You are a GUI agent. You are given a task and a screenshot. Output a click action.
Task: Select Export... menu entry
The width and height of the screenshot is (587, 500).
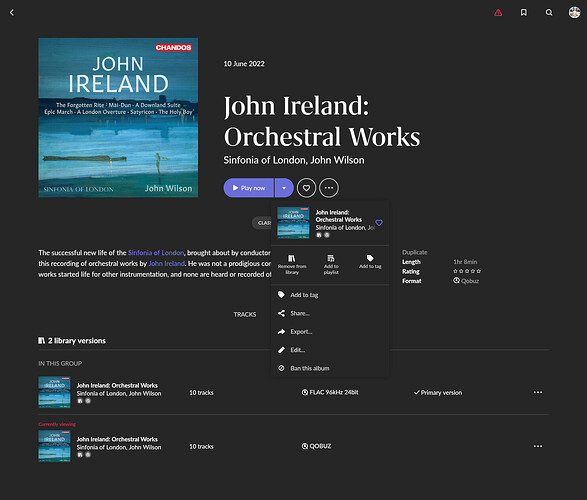click(330, 332)
